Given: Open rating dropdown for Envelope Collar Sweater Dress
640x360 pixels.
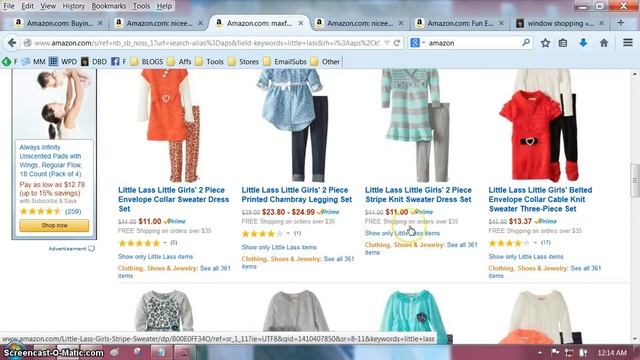Looking at the screenshot, I should 165,243.
